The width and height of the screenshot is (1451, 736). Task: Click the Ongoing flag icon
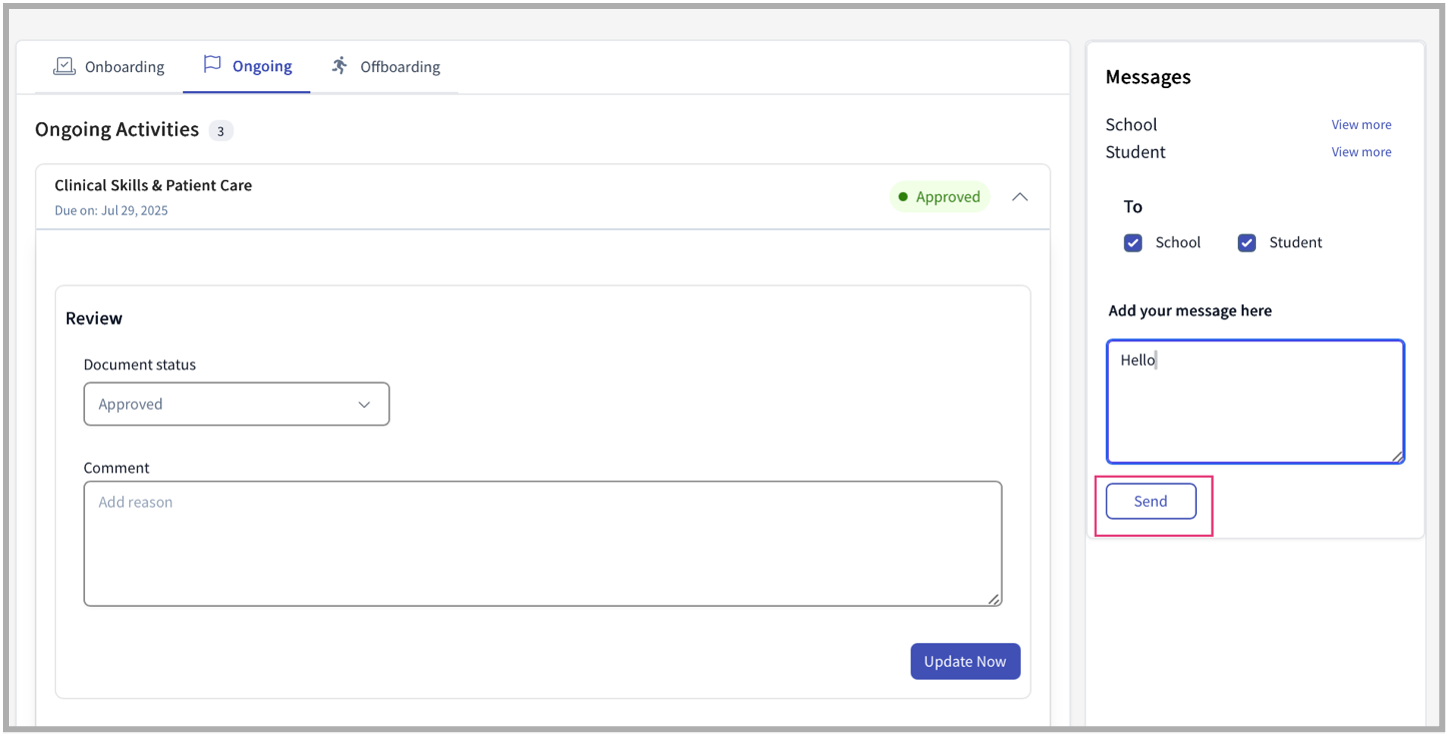click(x=212, y=65)
